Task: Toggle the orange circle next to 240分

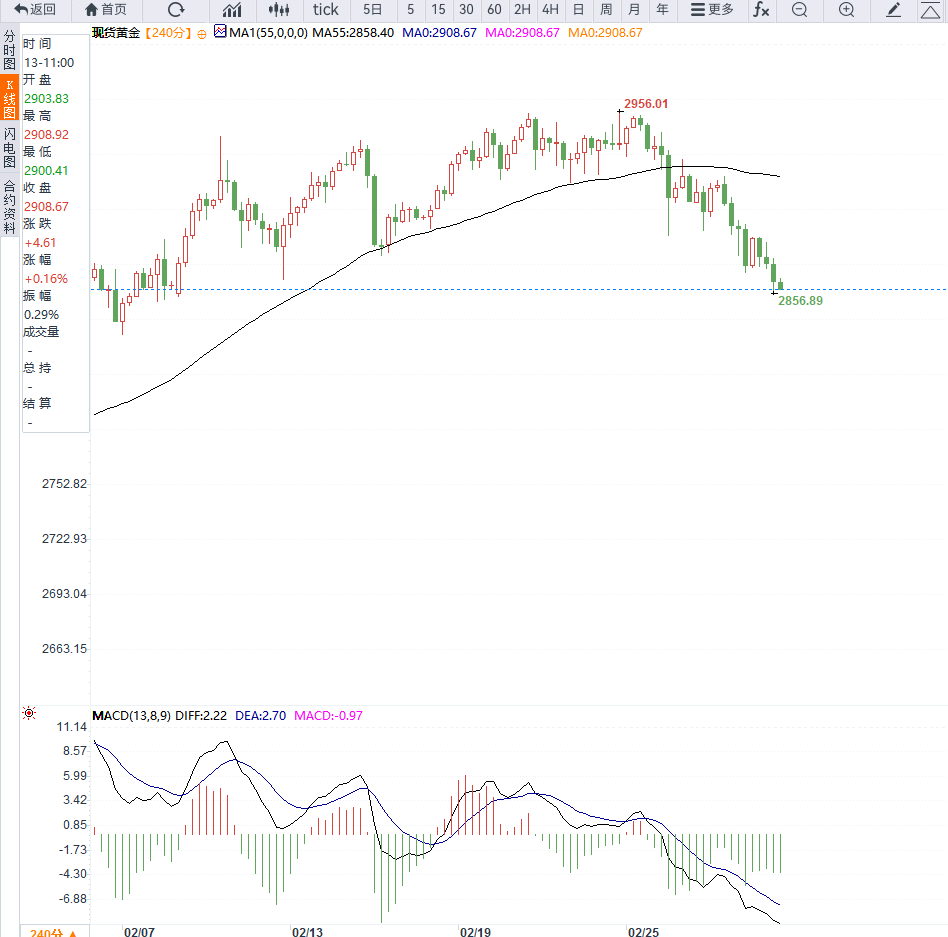Action: click(x=201, y=33)
